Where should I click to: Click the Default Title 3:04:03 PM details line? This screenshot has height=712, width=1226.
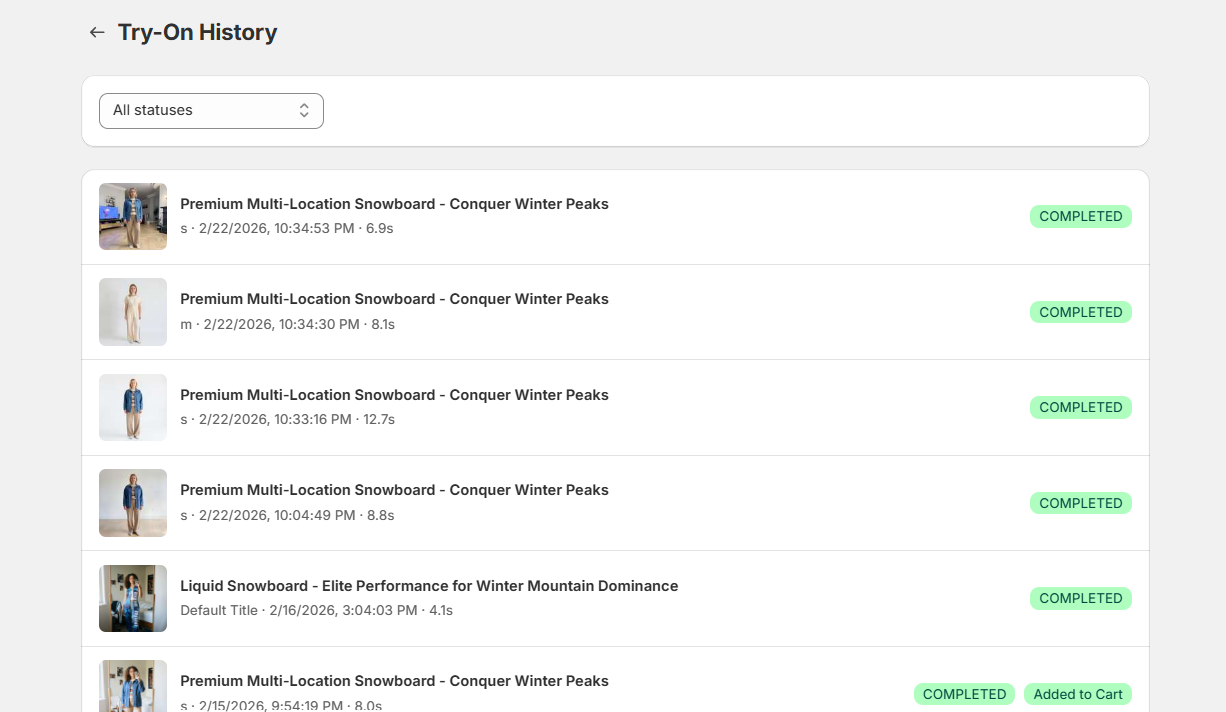coord(316,610)
